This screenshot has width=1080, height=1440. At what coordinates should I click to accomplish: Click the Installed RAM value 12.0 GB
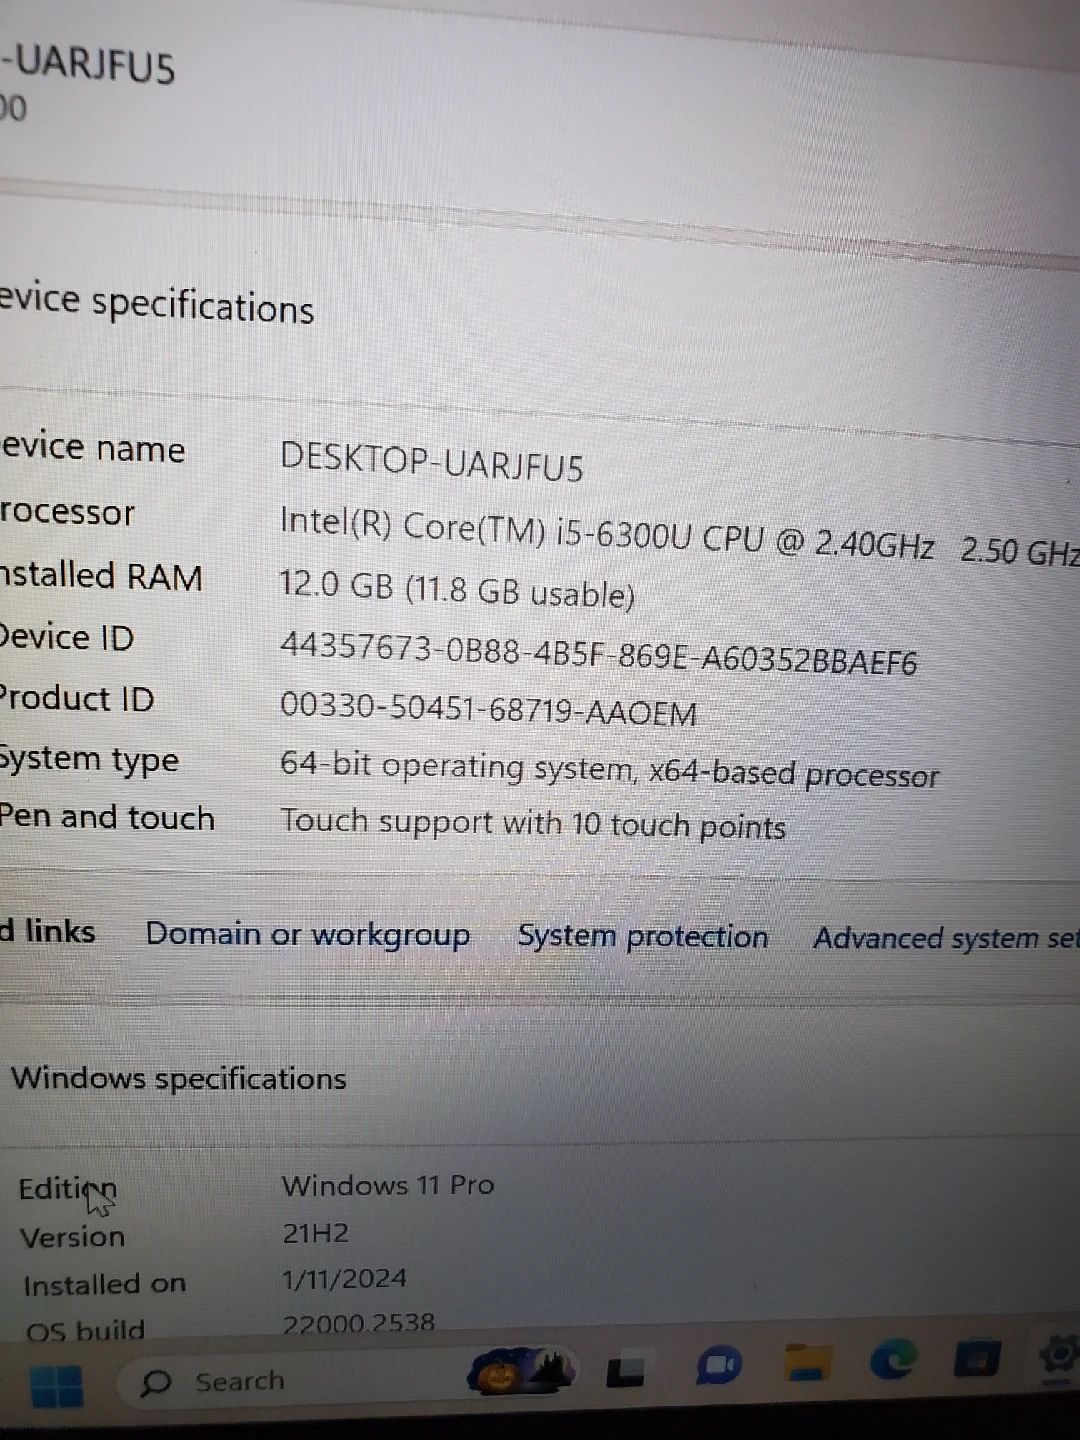[x=456, y=589]
